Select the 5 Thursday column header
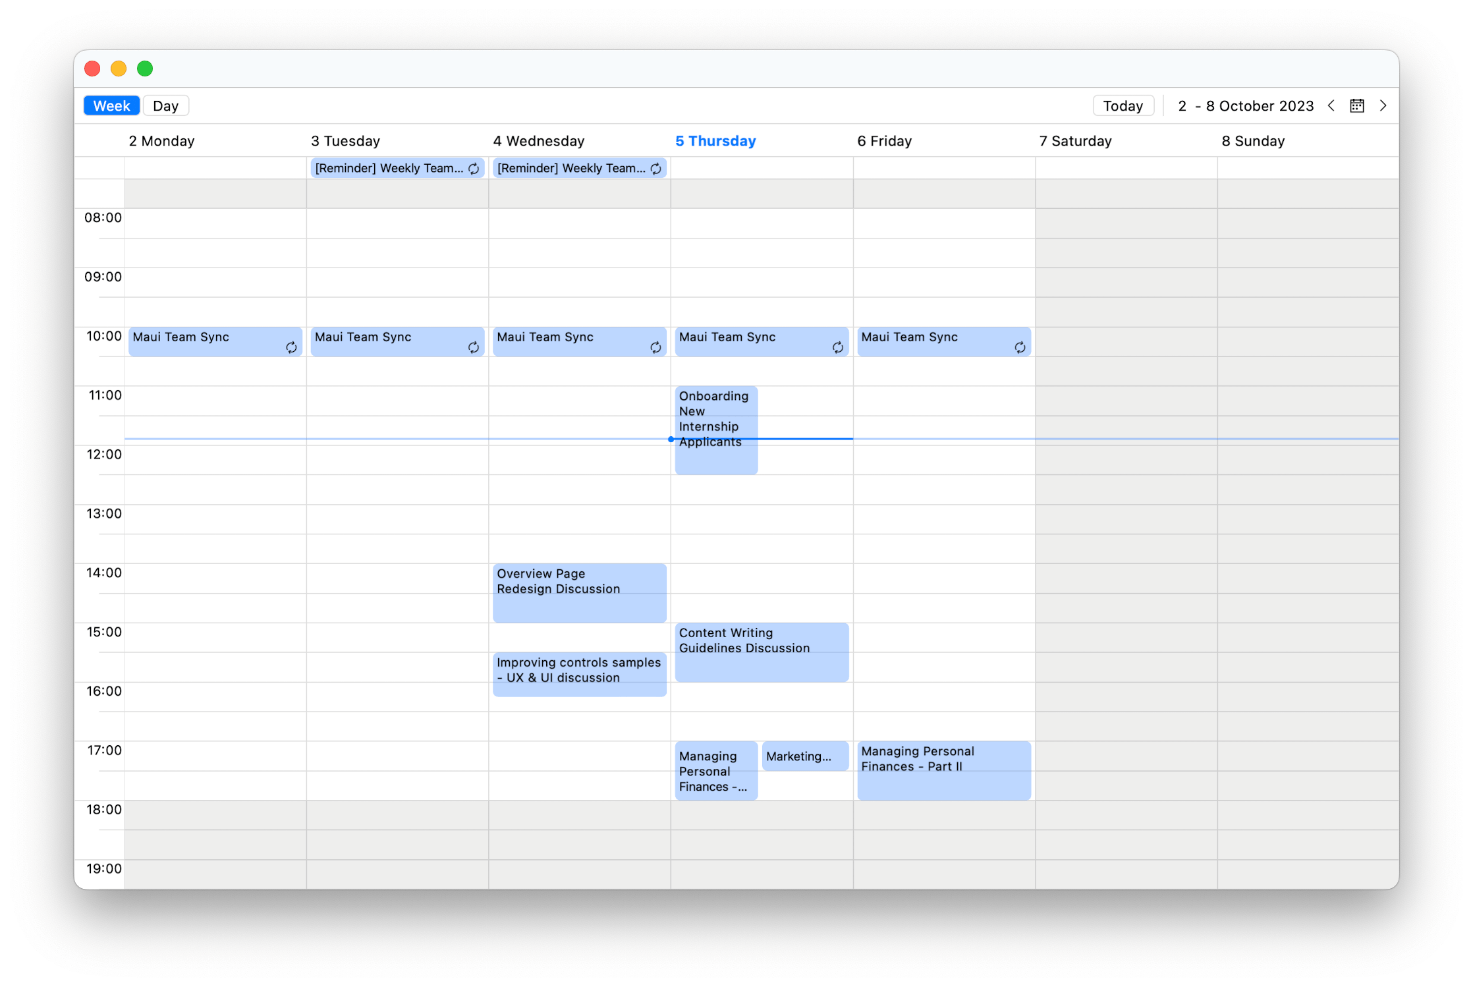Viewport: 1473px width, 987px height. click(715, 141)
